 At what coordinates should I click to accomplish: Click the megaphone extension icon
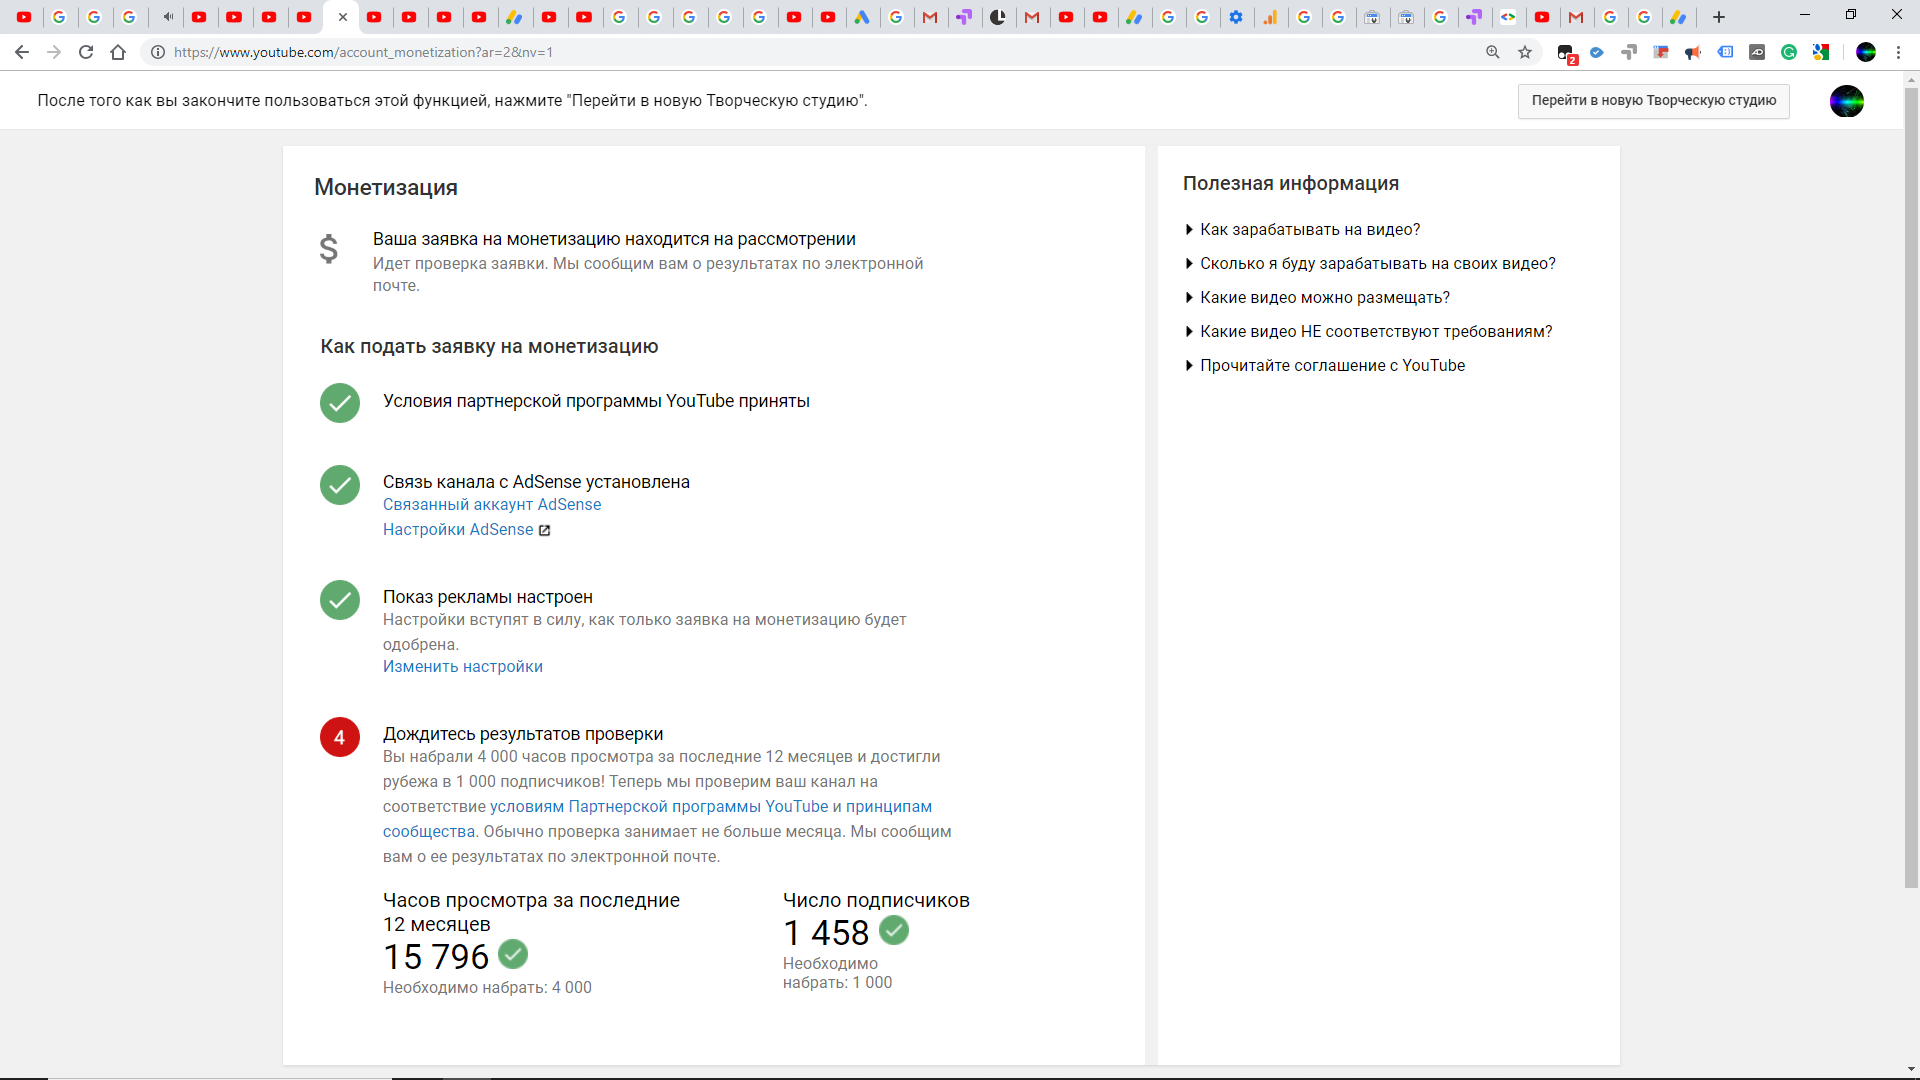(1693, 52)
